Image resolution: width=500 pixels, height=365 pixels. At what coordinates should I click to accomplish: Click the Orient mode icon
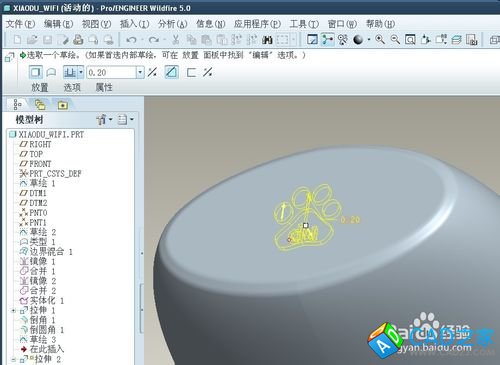pyautogui.click(x=343, y=40)
